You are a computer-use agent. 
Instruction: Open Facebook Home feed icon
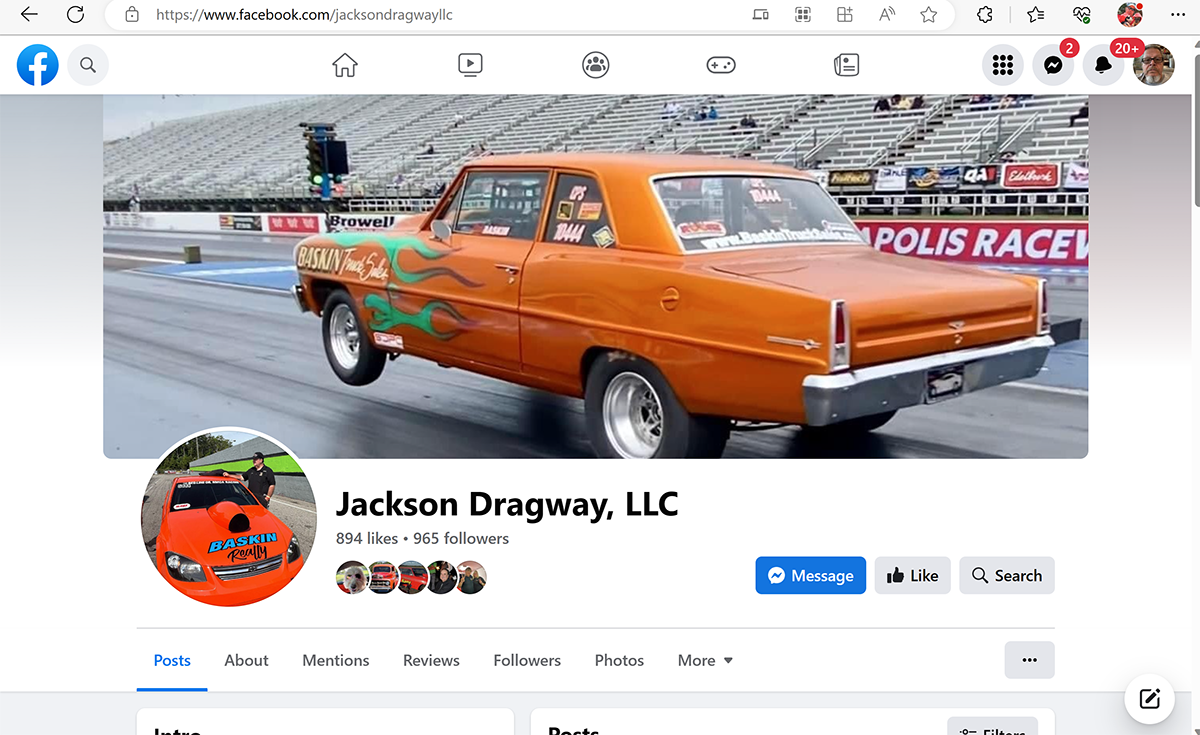tap(345, 65)
